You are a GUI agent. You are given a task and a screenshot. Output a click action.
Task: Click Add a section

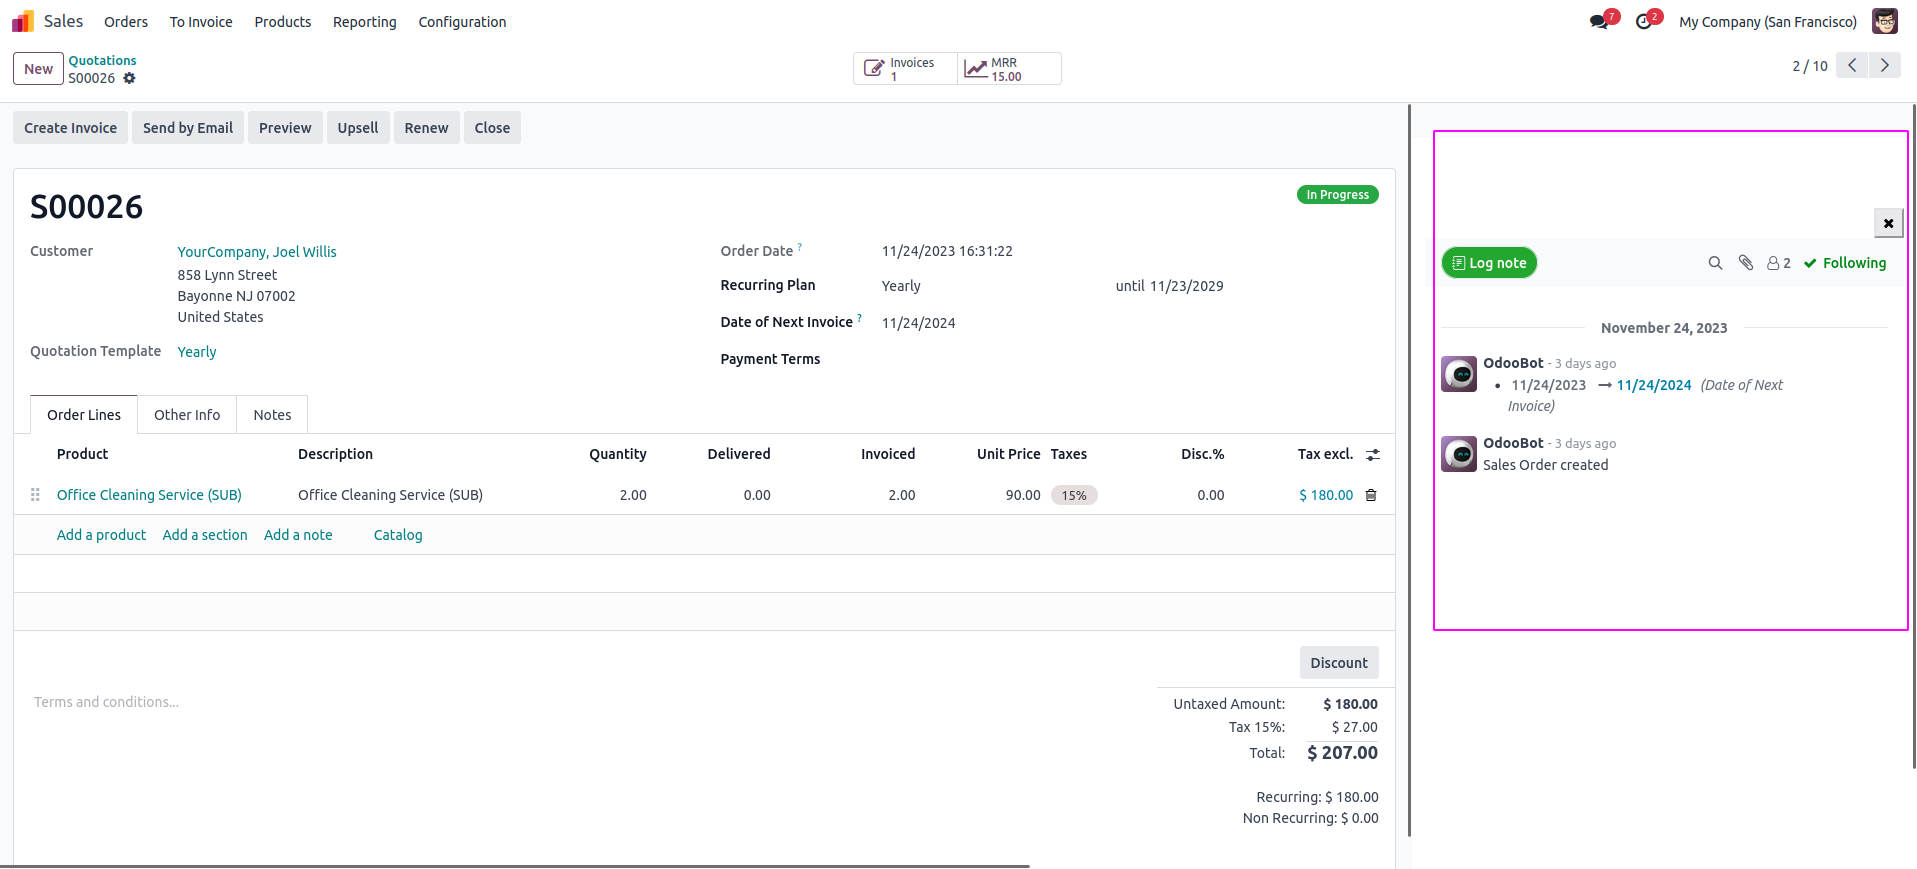click(205, 535)
